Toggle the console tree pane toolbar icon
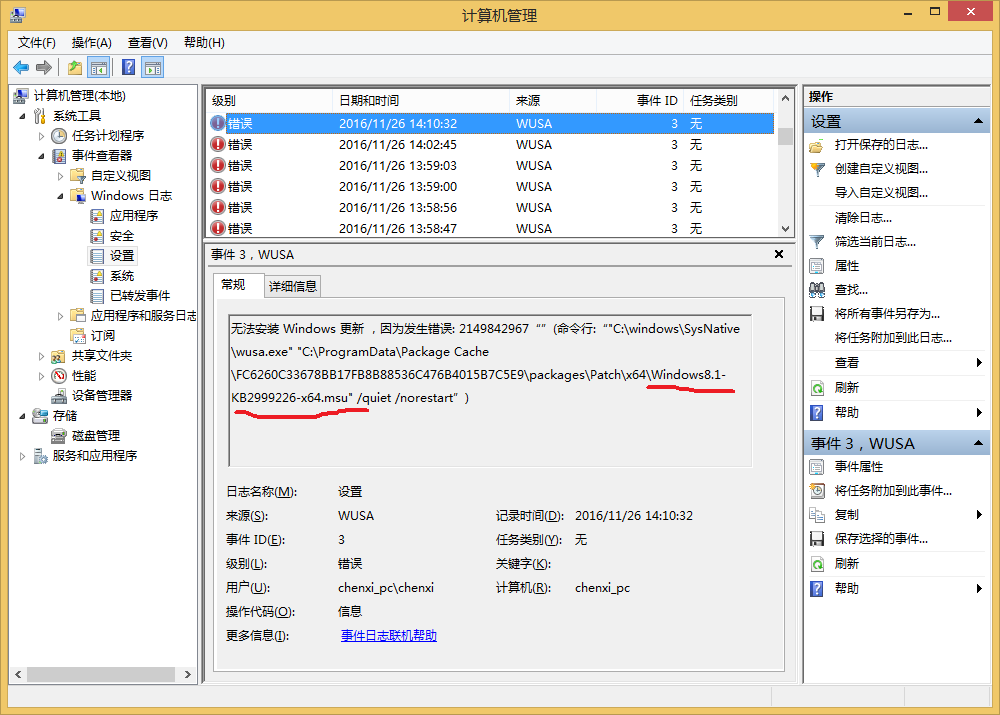The image size is (1000, 715). 99,67
